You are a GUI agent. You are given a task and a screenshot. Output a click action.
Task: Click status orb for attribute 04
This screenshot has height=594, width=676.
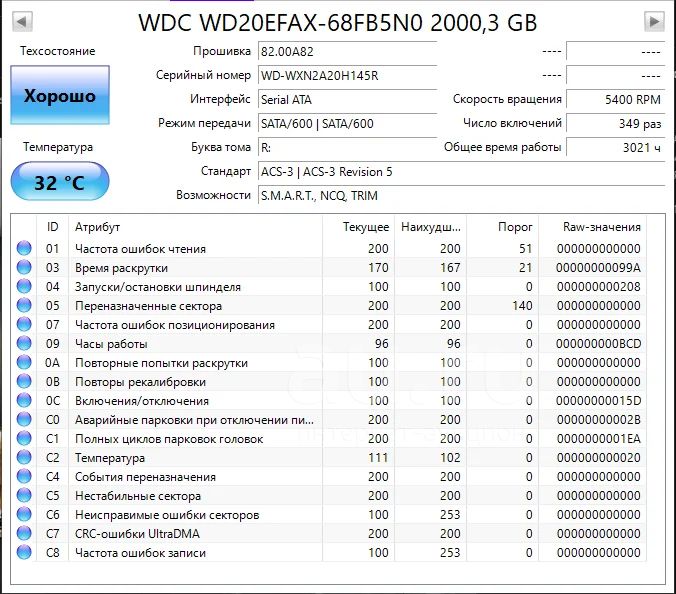tap(24, 286)
